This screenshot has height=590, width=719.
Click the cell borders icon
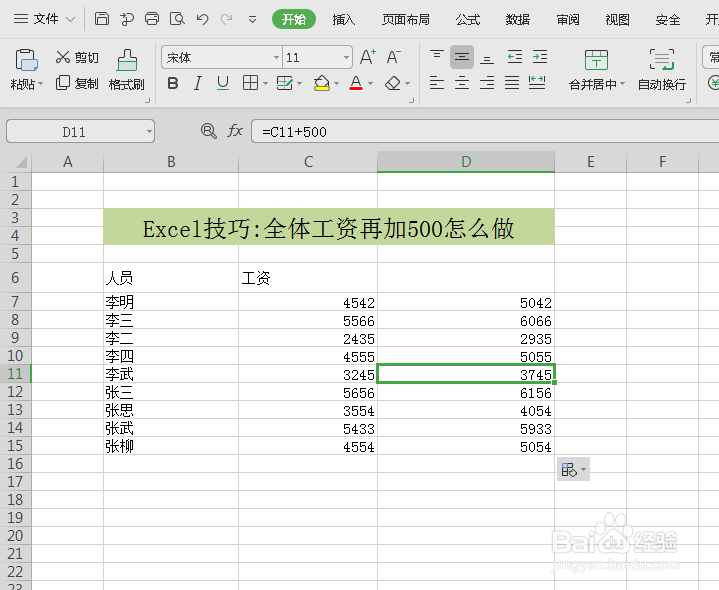[250, 83]
